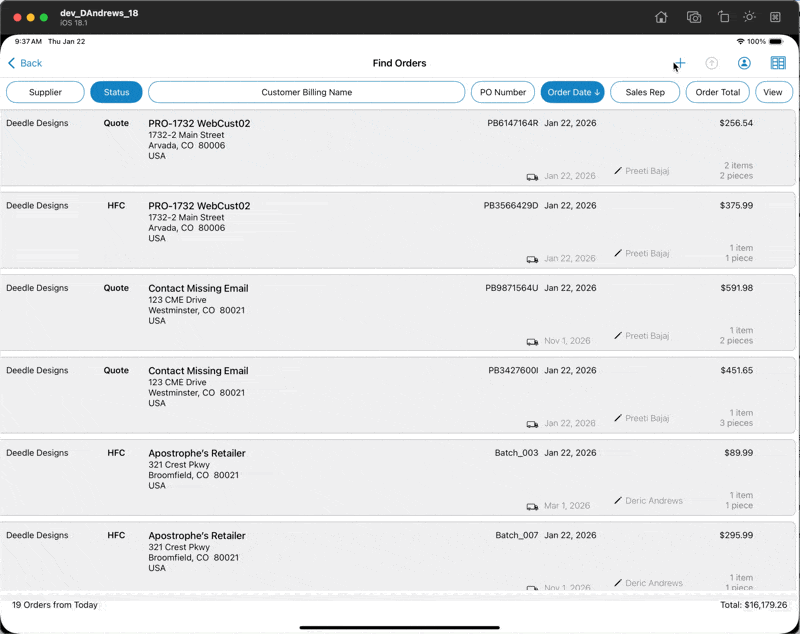
Task: Add a new order with plus icon
Action: [680, 63]
